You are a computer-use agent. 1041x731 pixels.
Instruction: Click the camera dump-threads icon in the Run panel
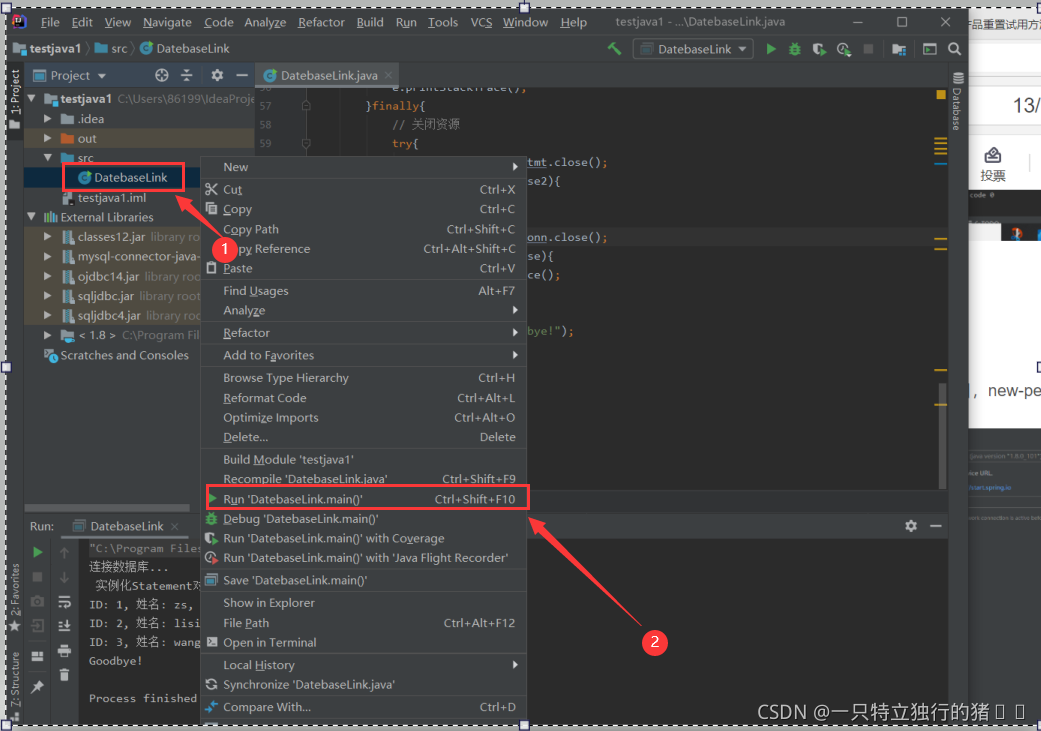[x=38, y=602]
